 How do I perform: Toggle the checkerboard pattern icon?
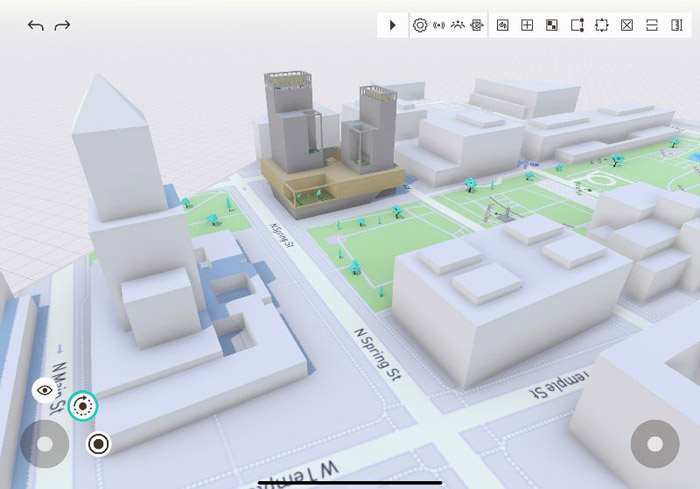tap(552, 25)
